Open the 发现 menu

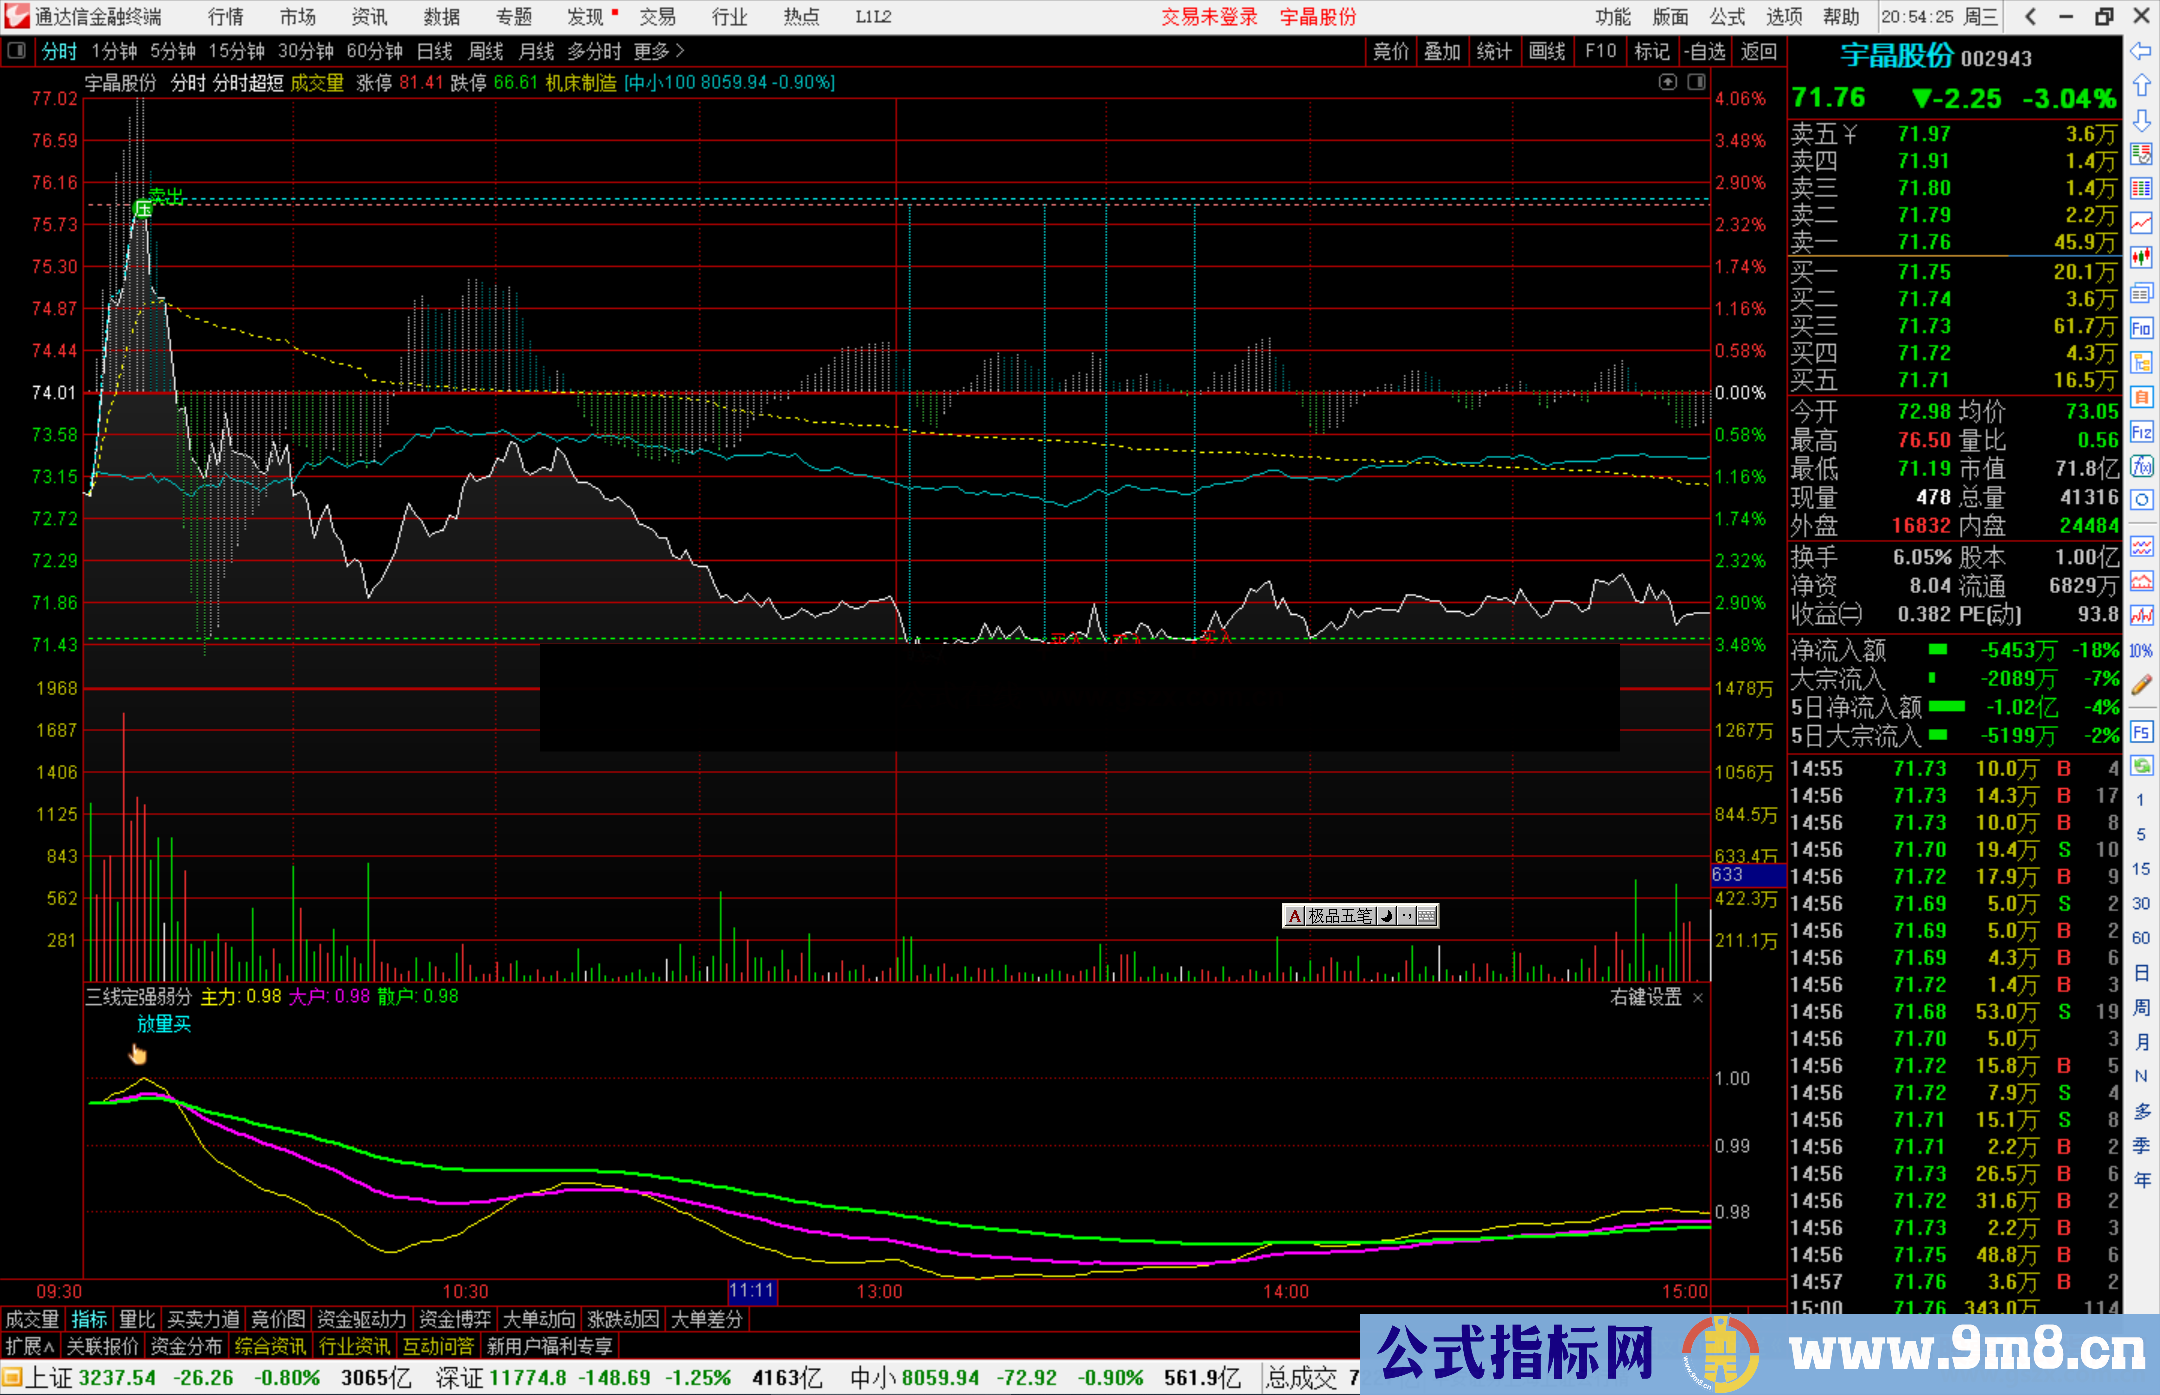click(x=587, y=17)
